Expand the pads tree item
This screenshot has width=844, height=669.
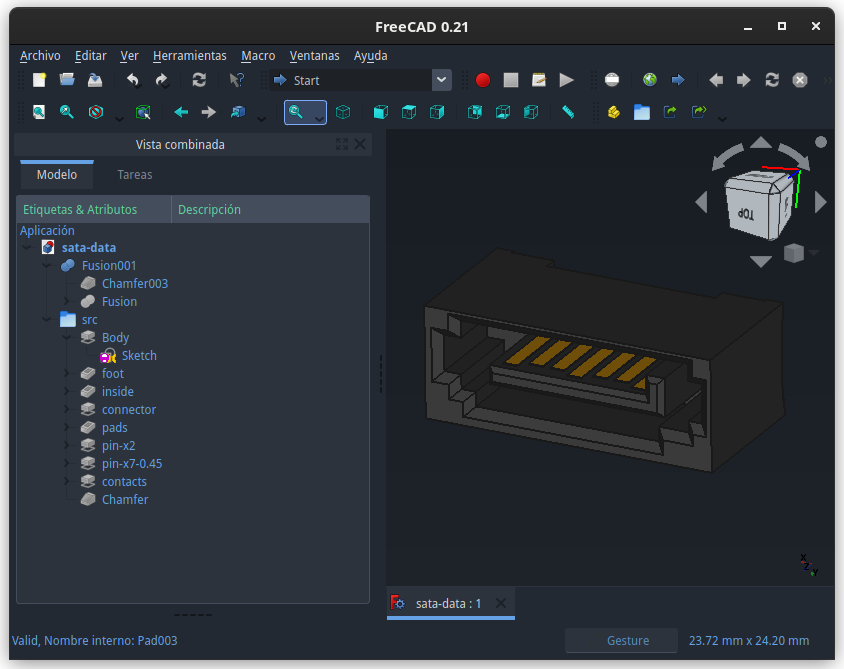67,427
